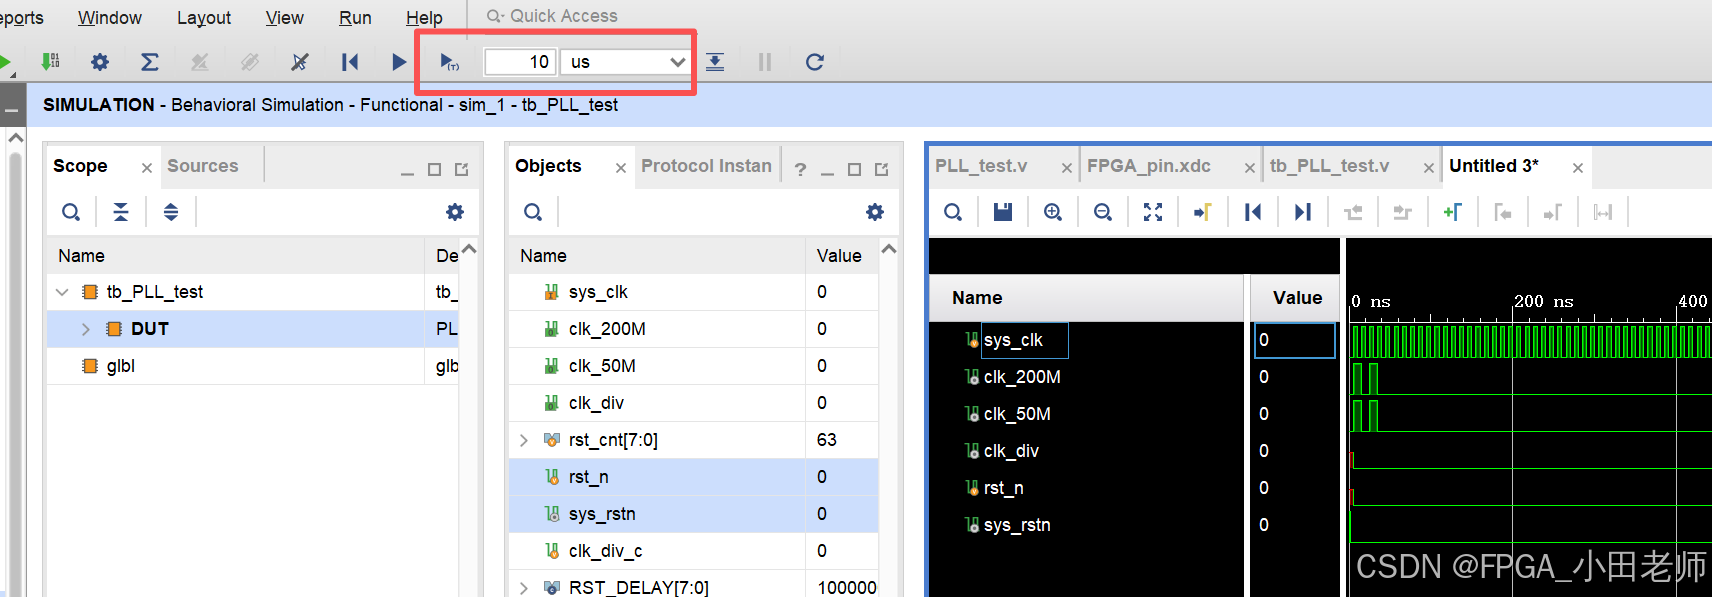Click the Generate Bitstream green arrow icon
Image resolution: width=1712 pixels, height=597 pixels.
pos(50,62)
